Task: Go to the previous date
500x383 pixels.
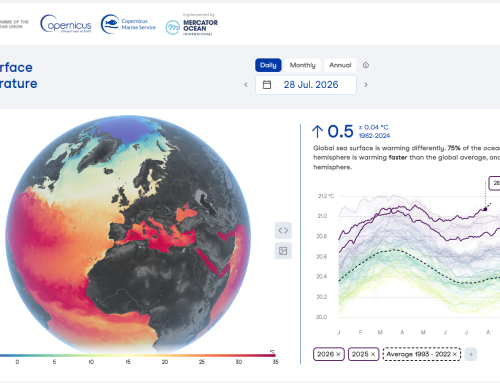Action: coord(246,85)
